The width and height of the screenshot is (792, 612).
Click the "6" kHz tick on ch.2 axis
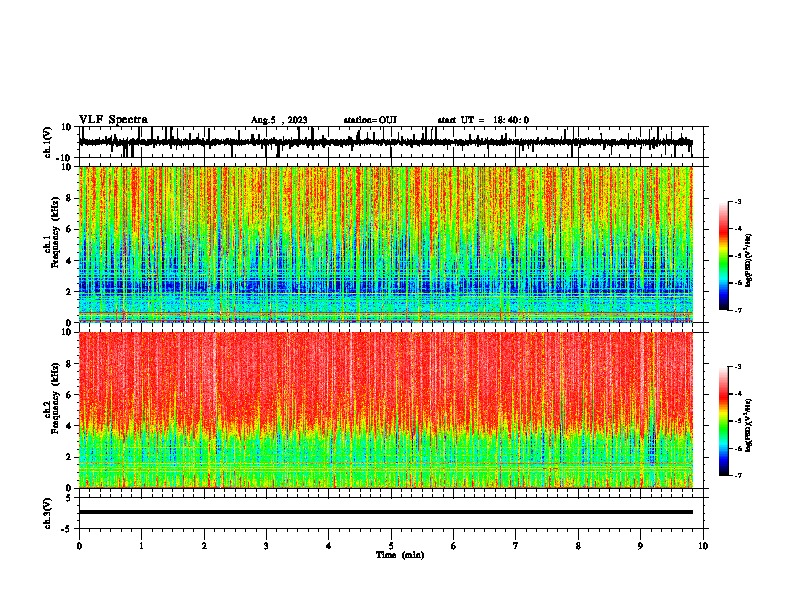tap(70, 395)
